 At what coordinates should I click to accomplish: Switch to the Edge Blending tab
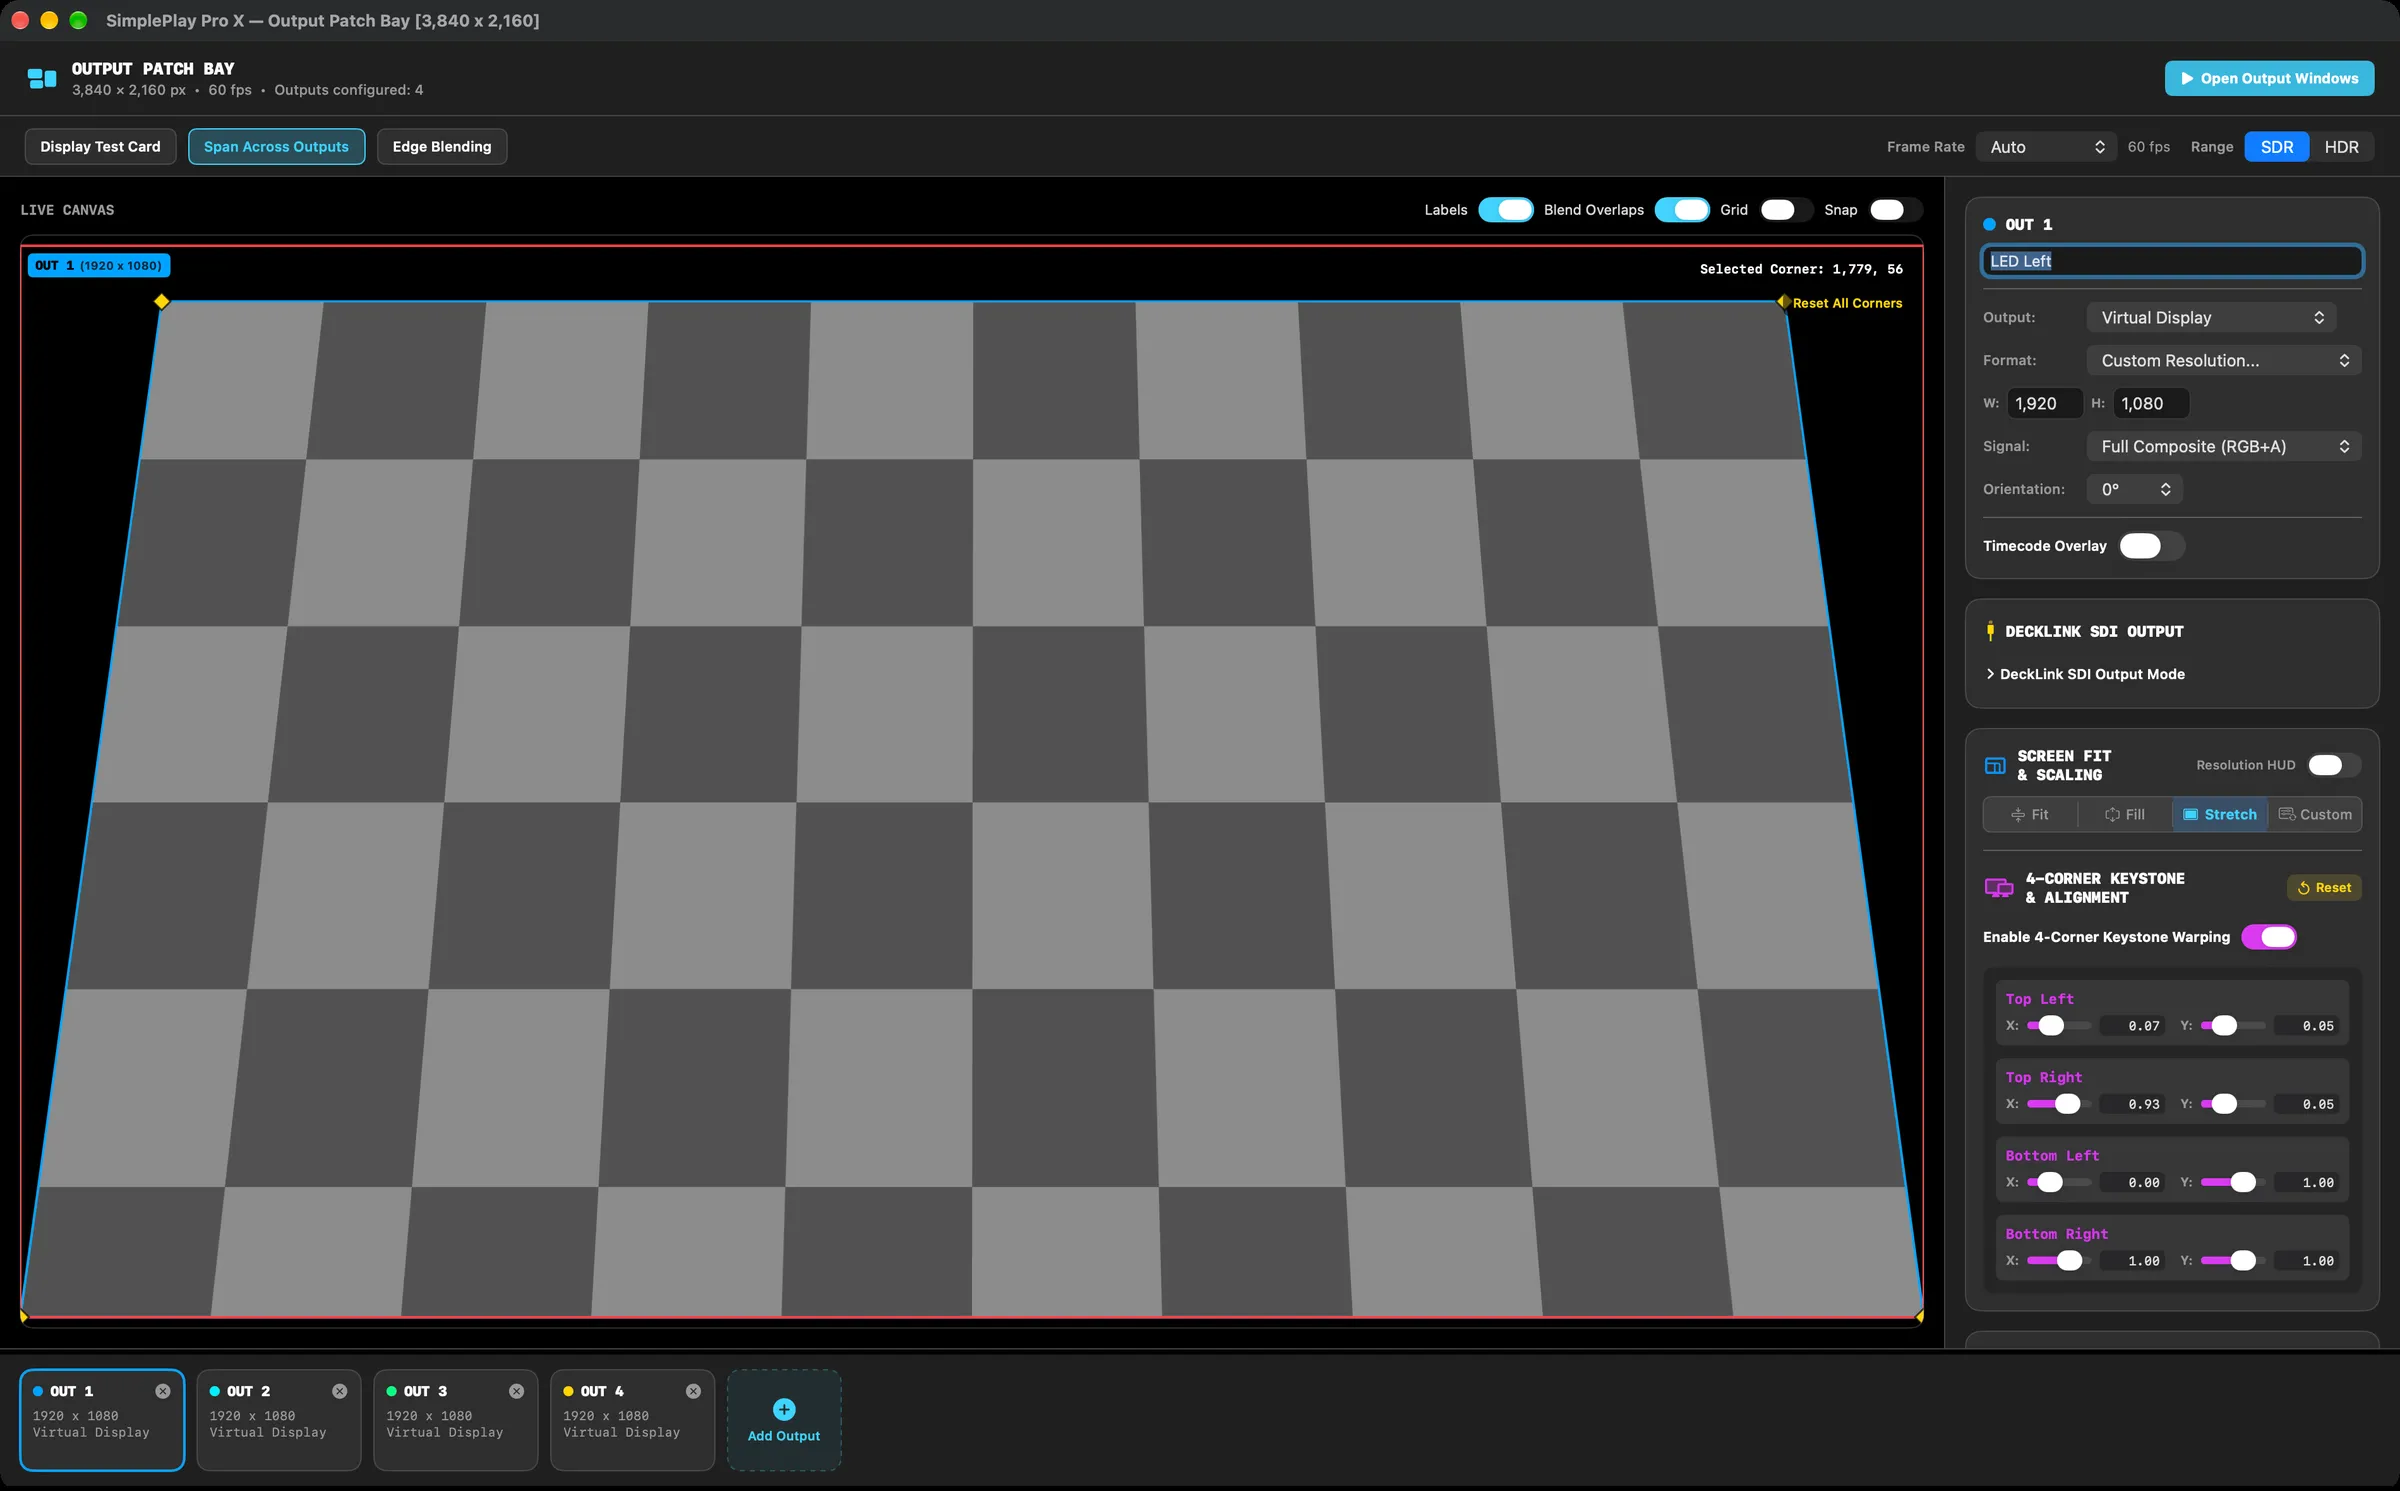[442, 147]
